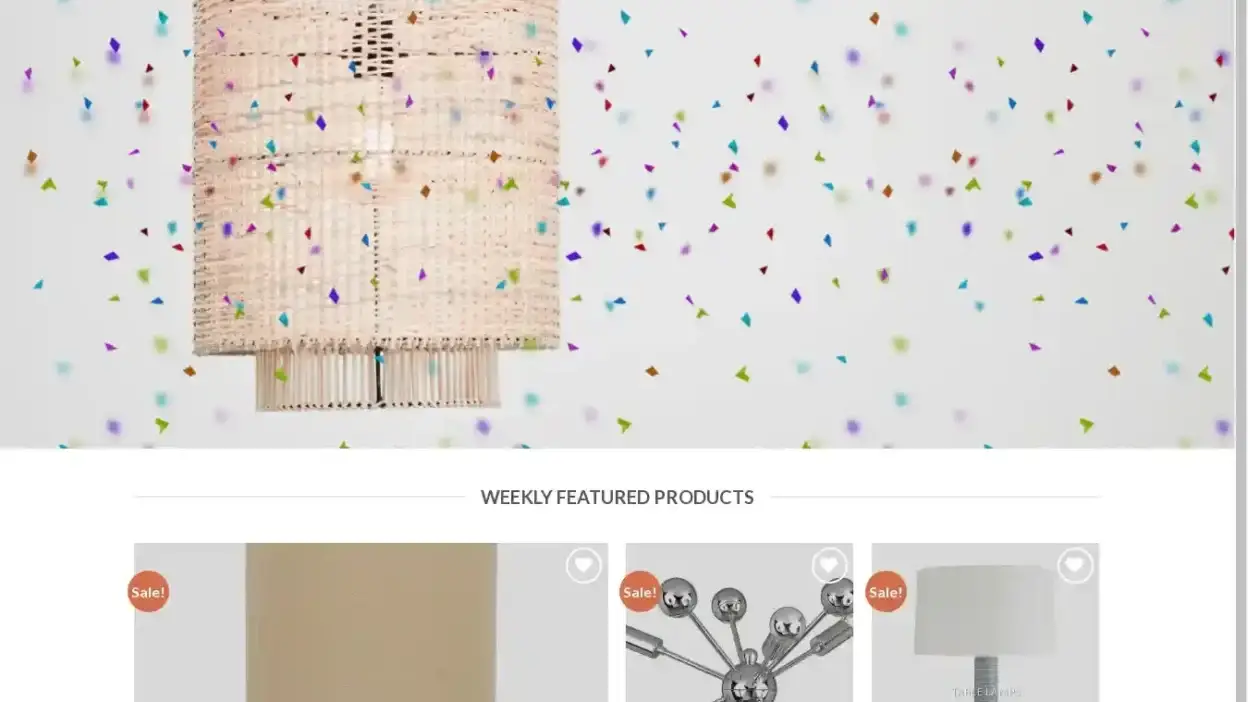Image resolution: width=1248 pixels, height=702 pixels.
Task: Click the dark woven top of rattan pendant
Action: [375, 40]
